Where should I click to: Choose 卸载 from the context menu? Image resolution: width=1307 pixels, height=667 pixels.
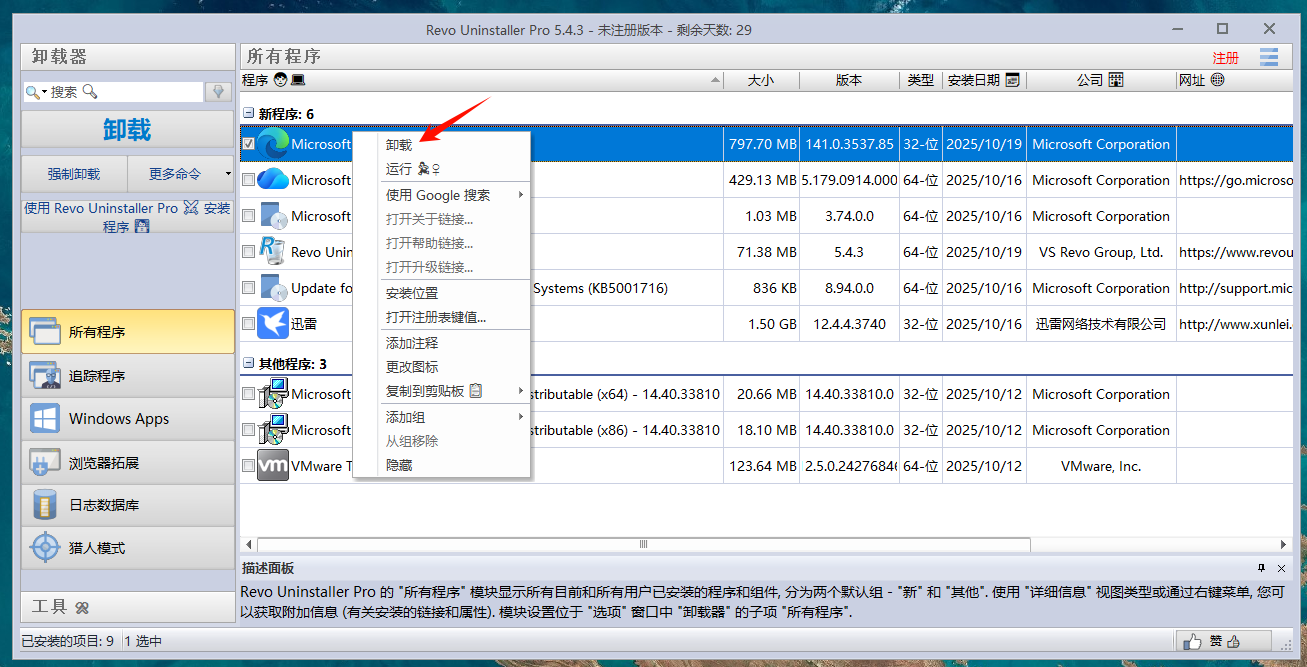pyautogui.click(x=399, y=145)
